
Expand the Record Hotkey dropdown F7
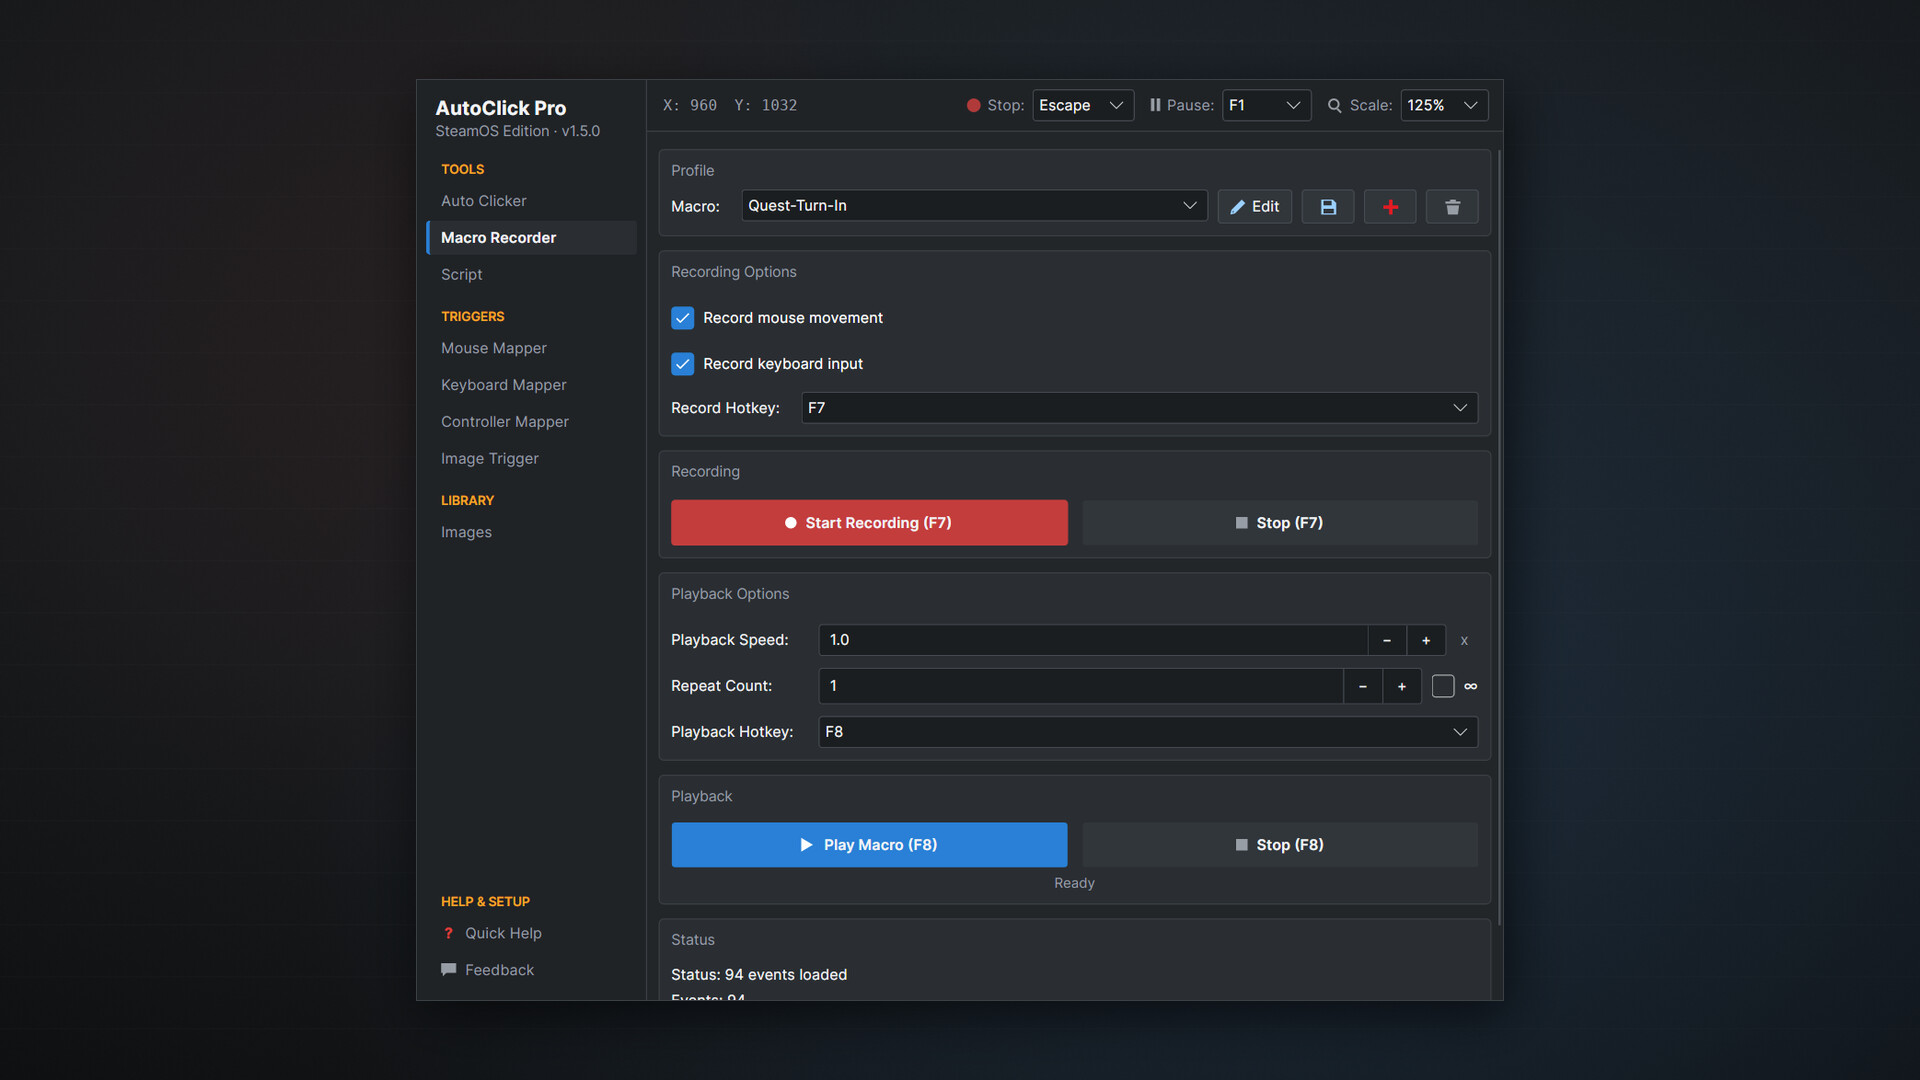[x=1139, y=408]
